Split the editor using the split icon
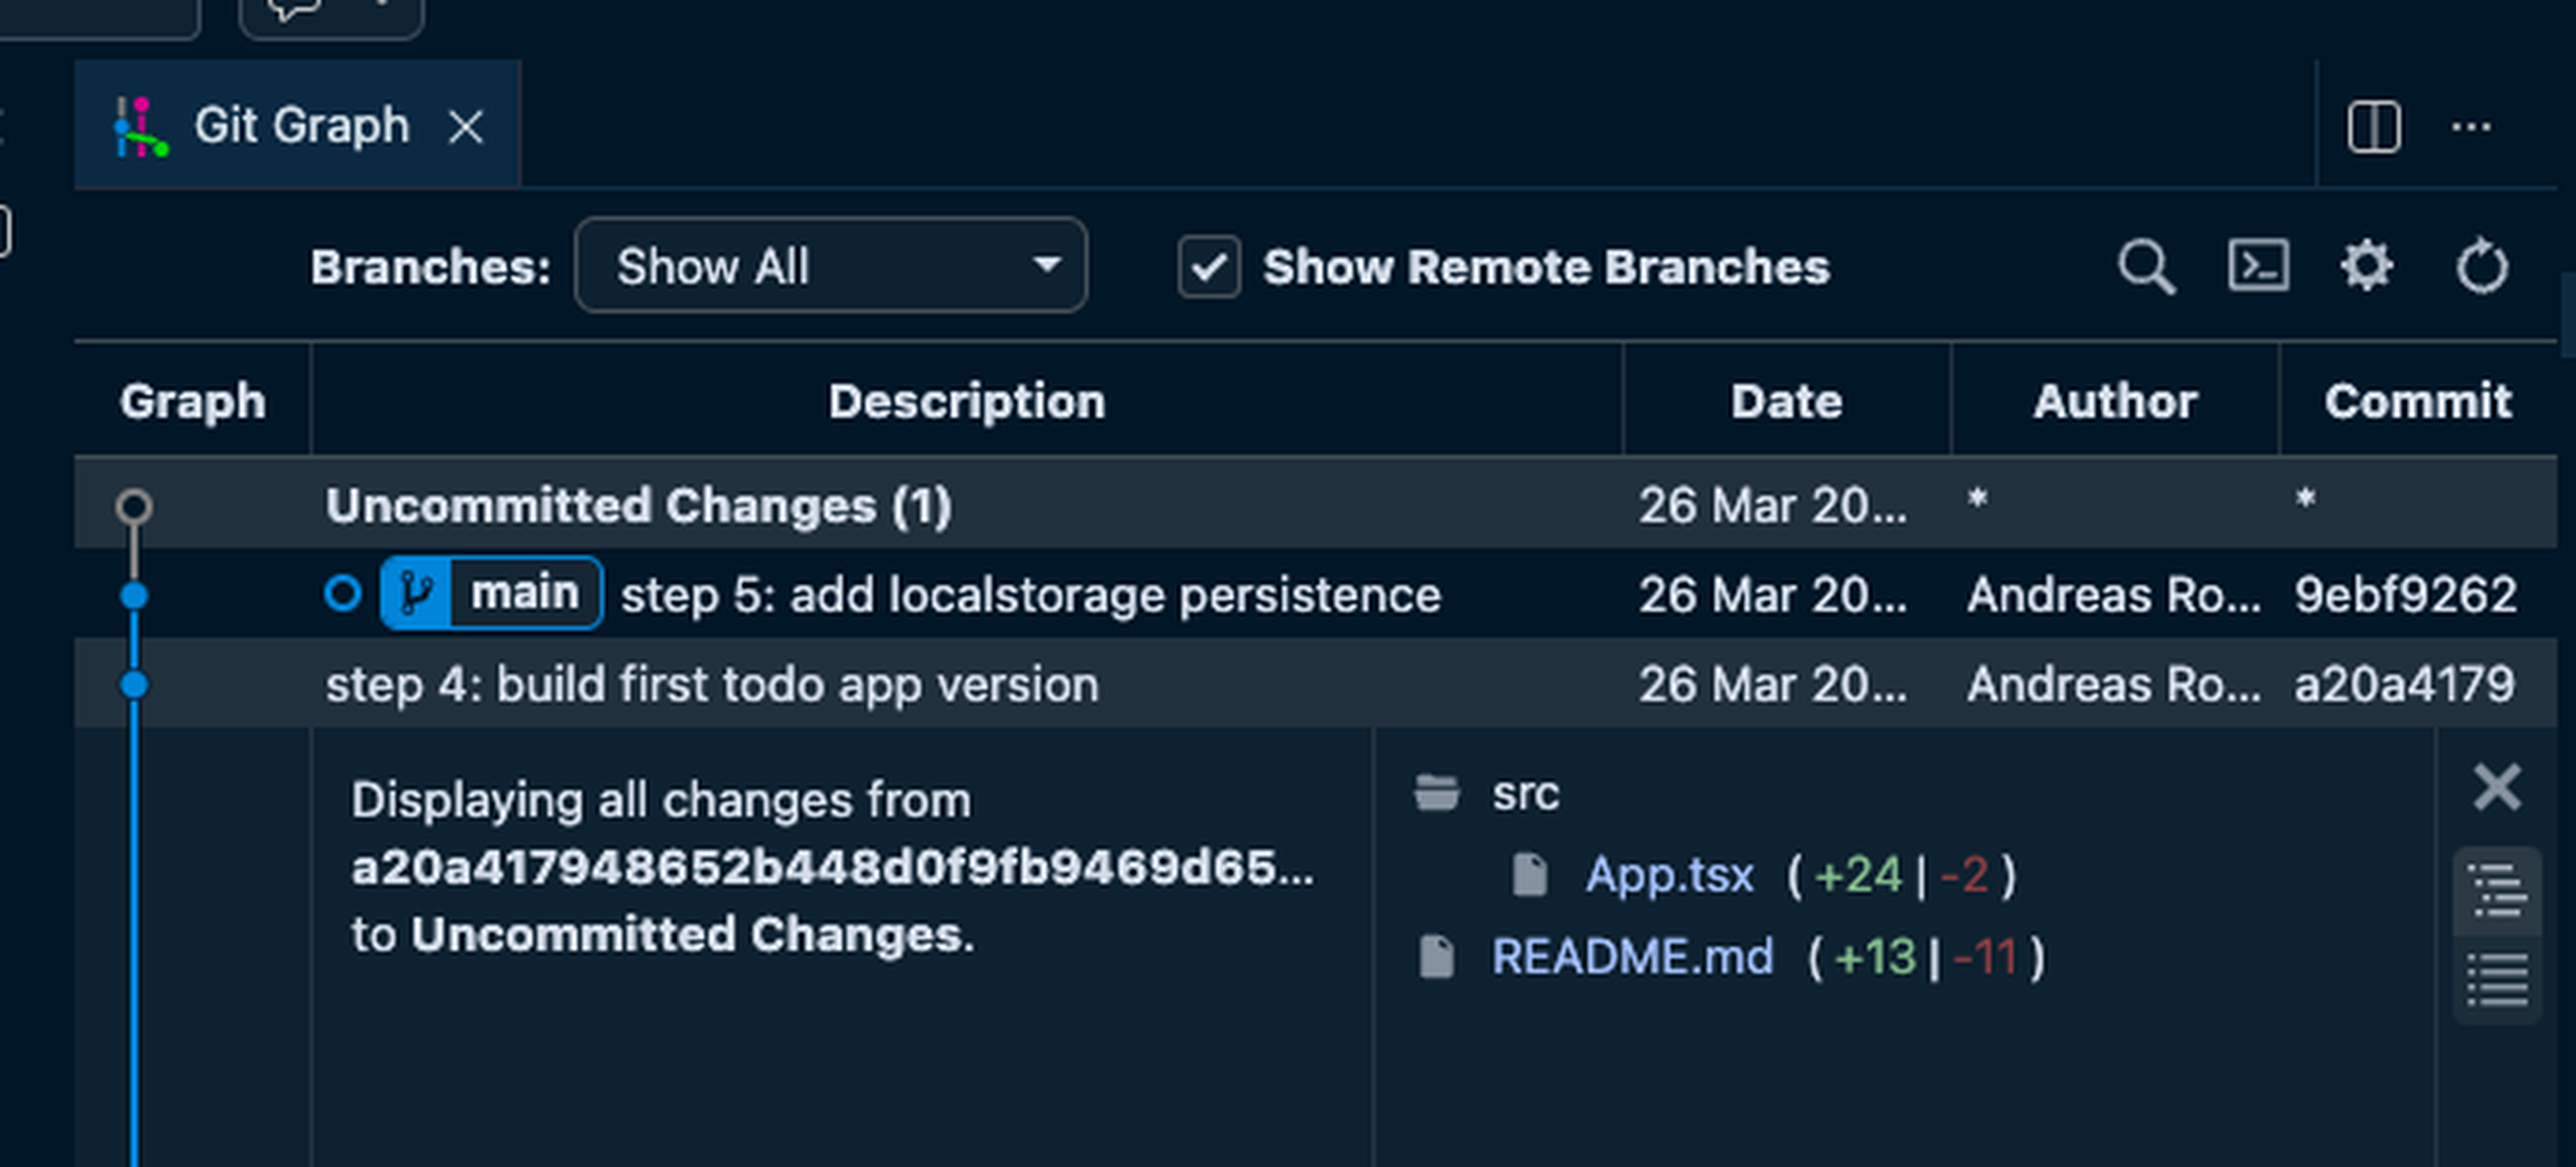 pos(2377,126)
